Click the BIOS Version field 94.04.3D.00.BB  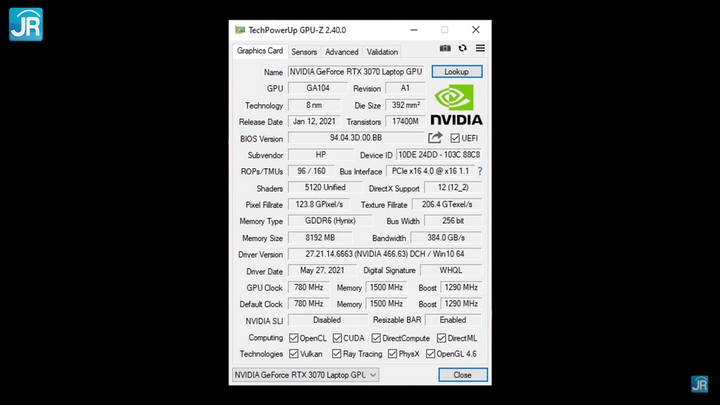356,138
